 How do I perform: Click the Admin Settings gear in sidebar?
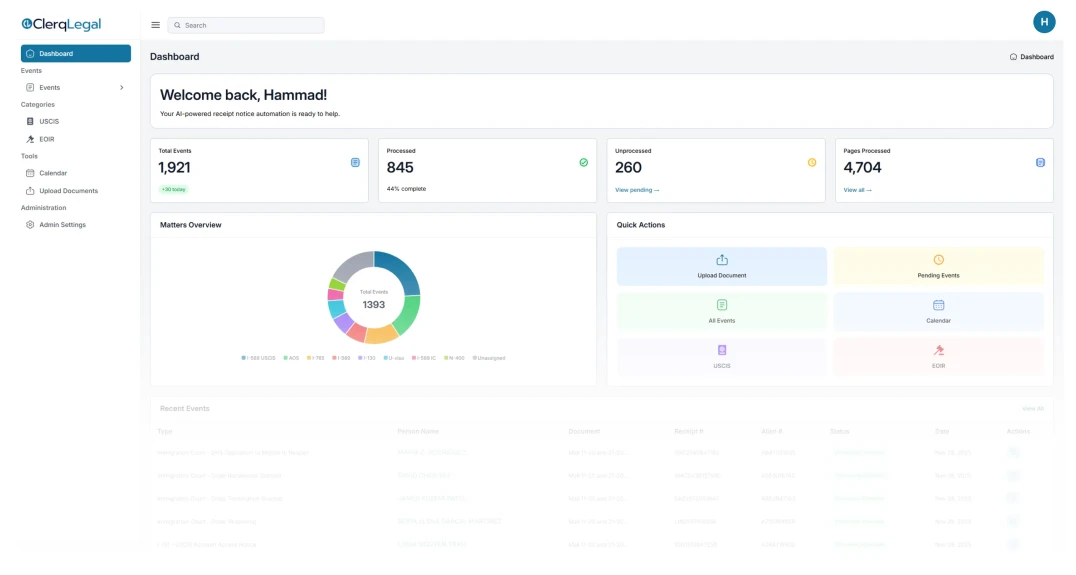coord(30,225)
